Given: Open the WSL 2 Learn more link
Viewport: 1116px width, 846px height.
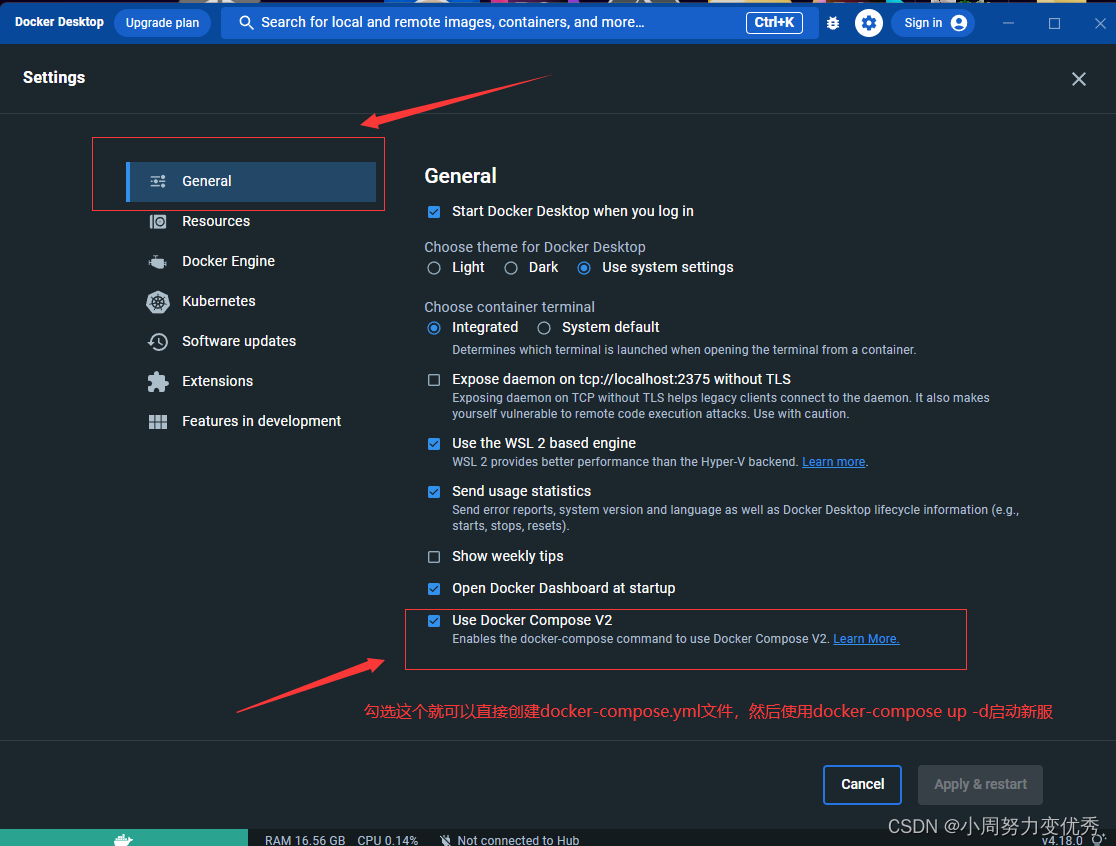Looking at the screenshot, I should pyautogui.click(x=833, y=462).
